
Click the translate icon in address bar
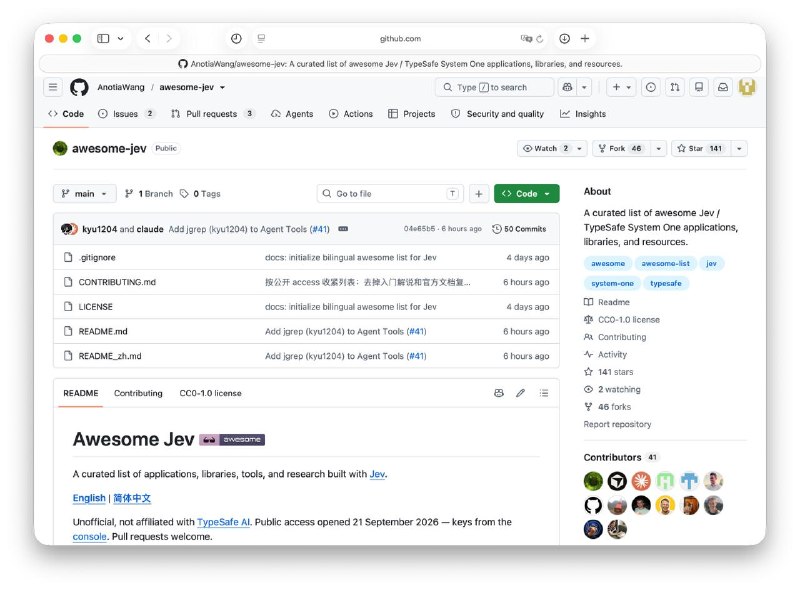pos(526,39)
